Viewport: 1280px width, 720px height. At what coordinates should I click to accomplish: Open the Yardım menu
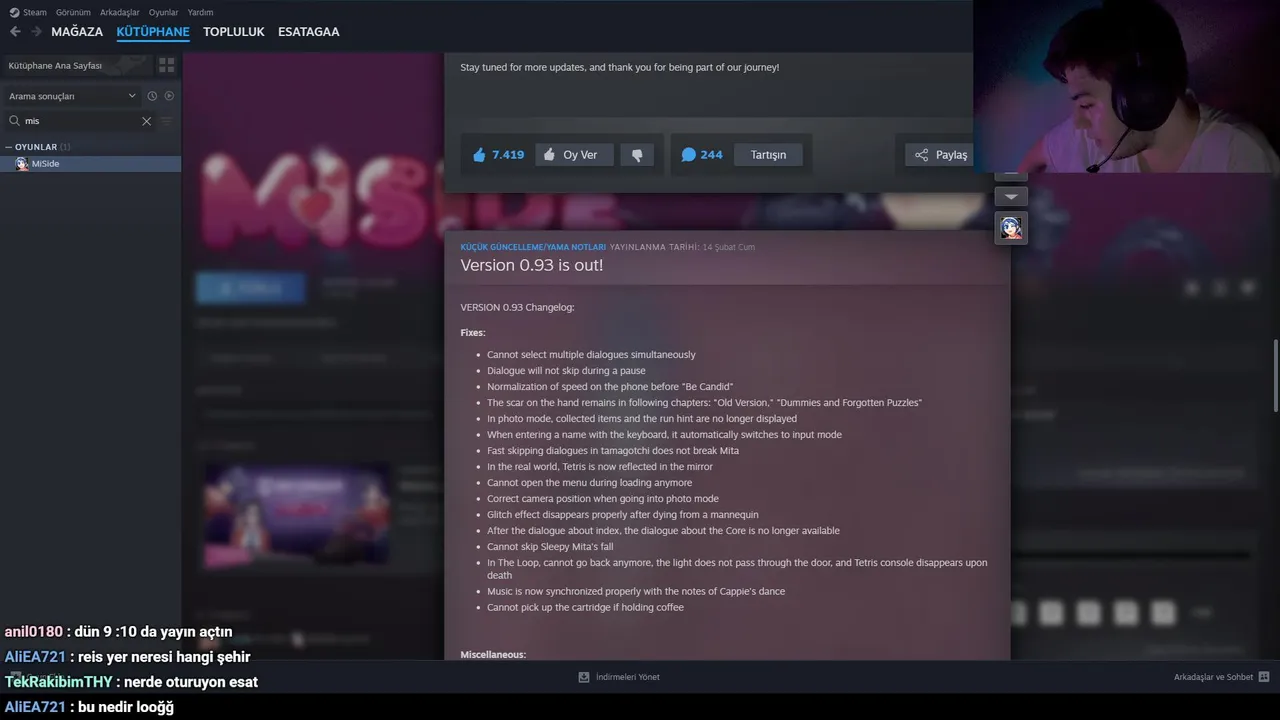(200, 12)
